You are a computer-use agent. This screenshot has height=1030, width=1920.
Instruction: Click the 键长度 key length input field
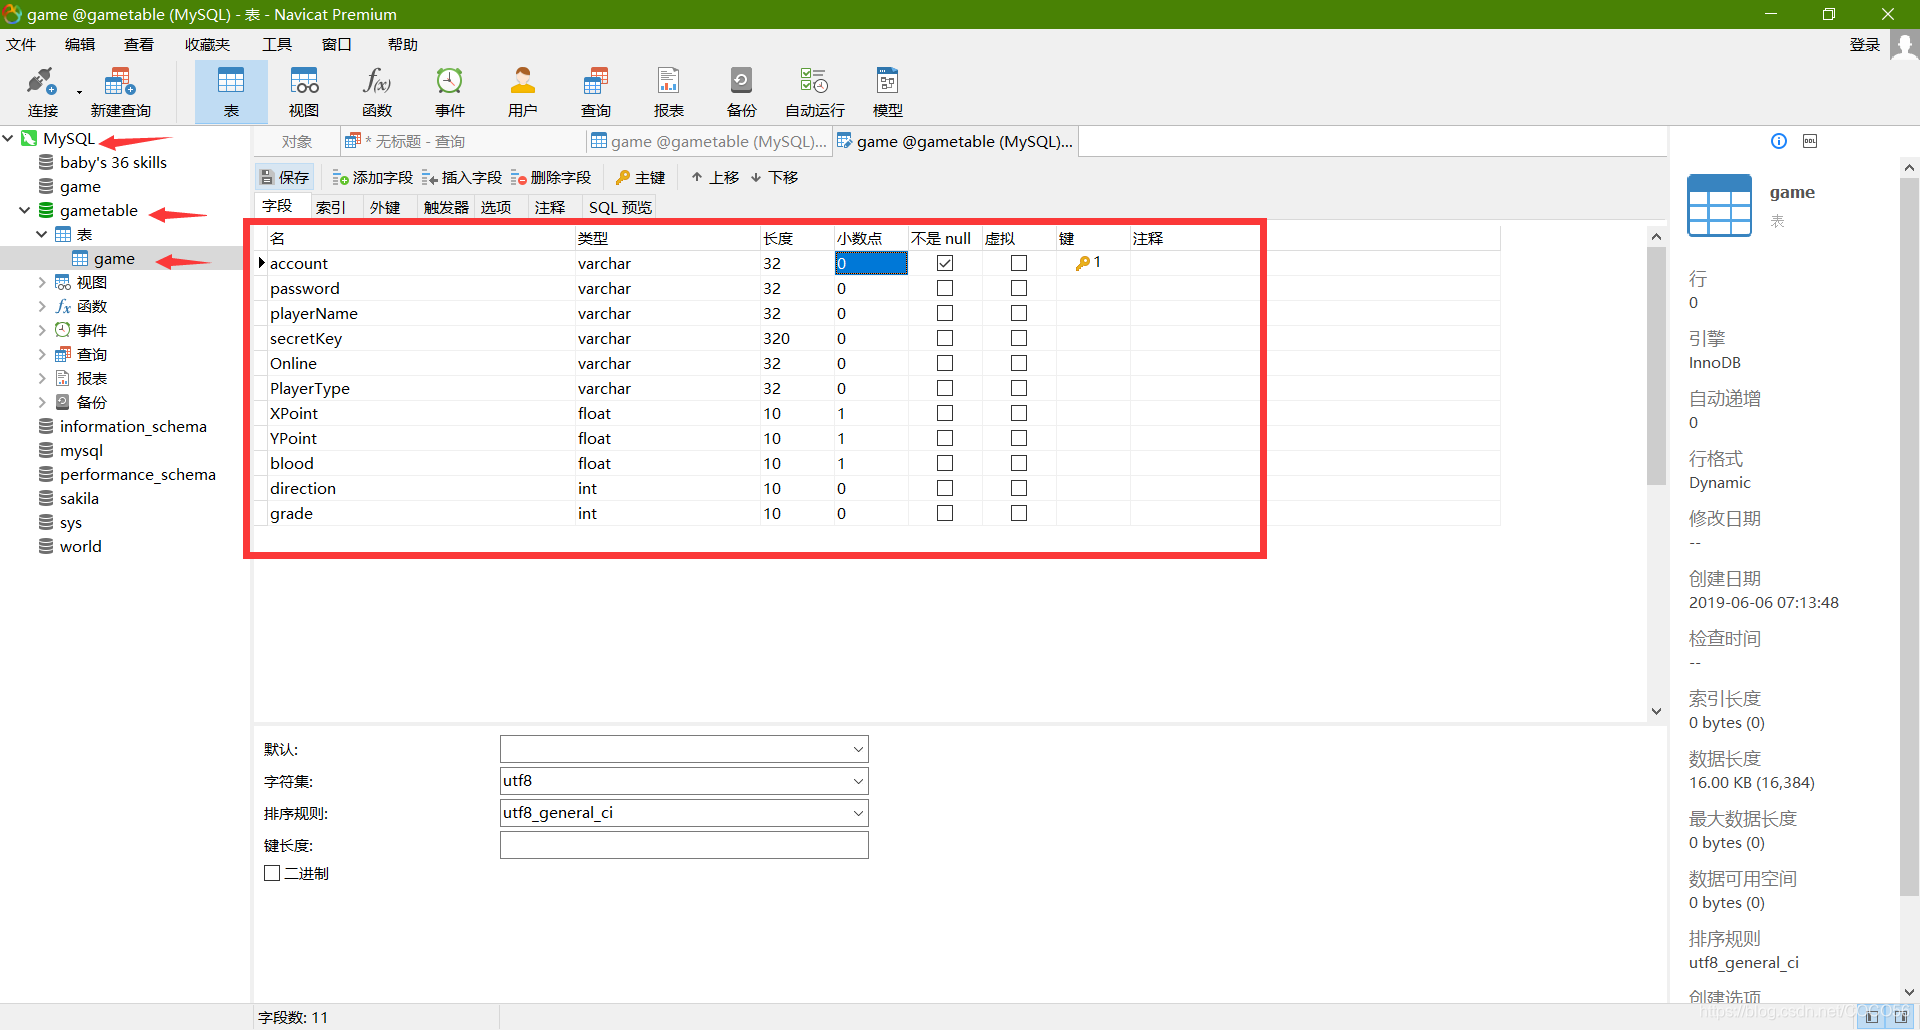tap(684, 845)
